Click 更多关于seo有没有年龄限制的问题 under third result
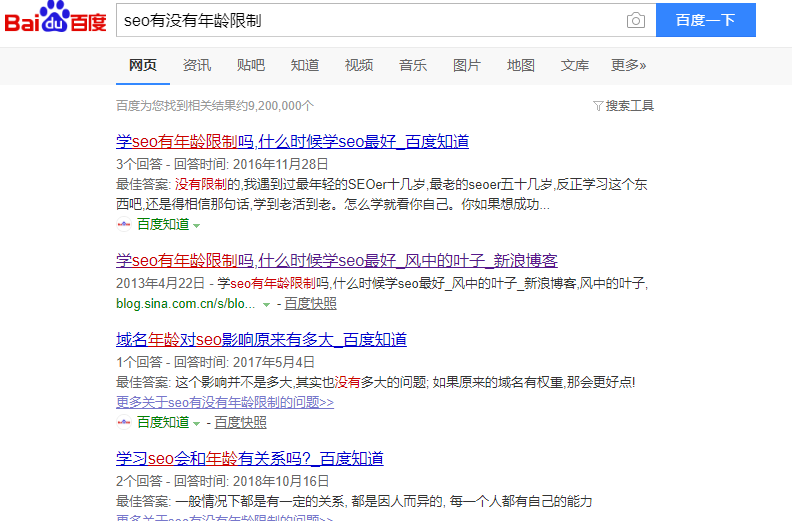Image resolution: width=792 pixels, height=521 pixels. [225, 402]
